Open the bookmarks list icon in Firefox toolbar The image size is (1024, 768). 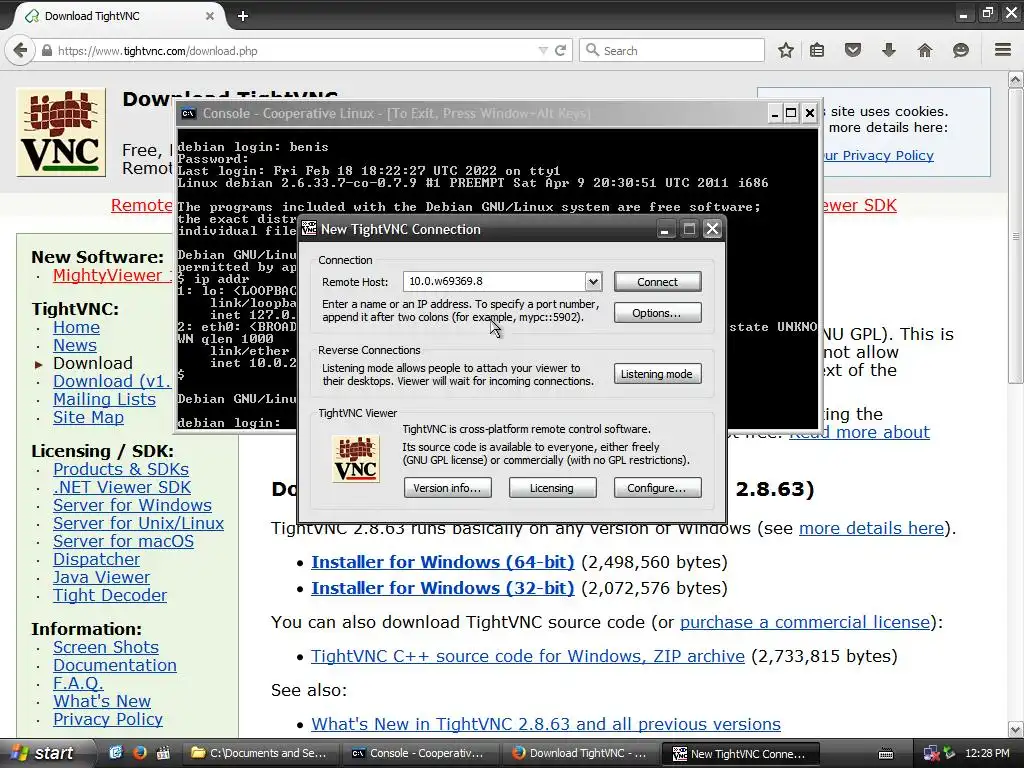[817, 50]
